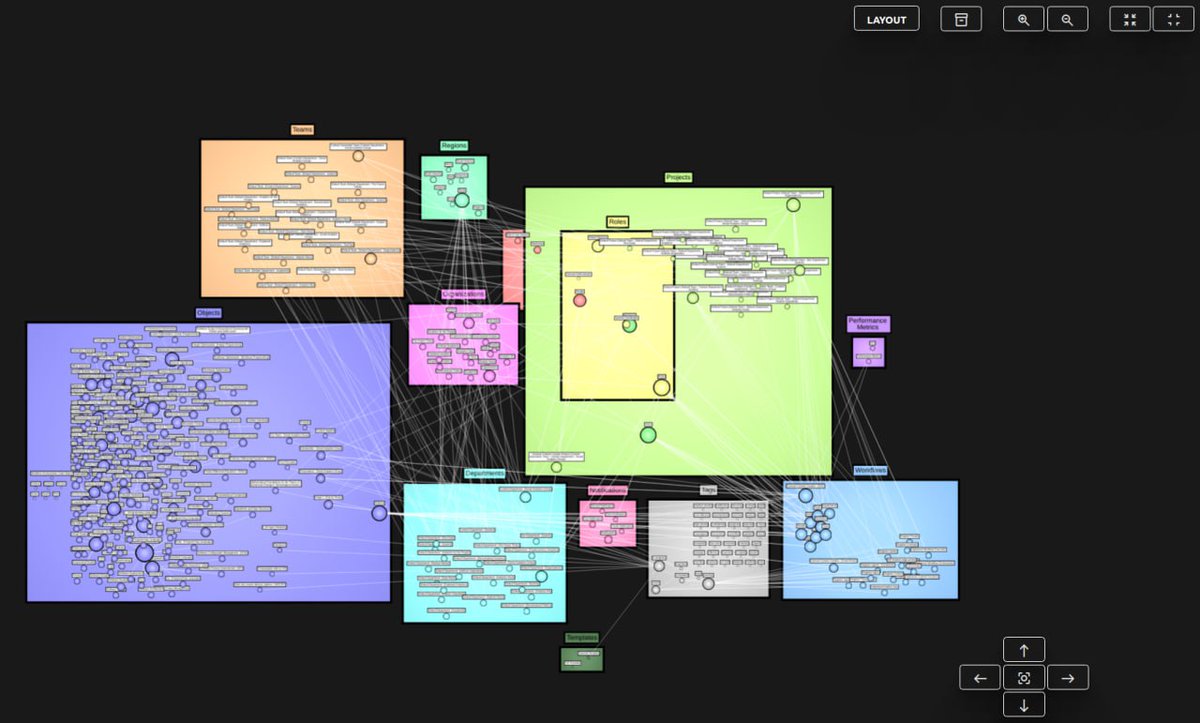Click the red circular node inside Roles

click(581, 297)
